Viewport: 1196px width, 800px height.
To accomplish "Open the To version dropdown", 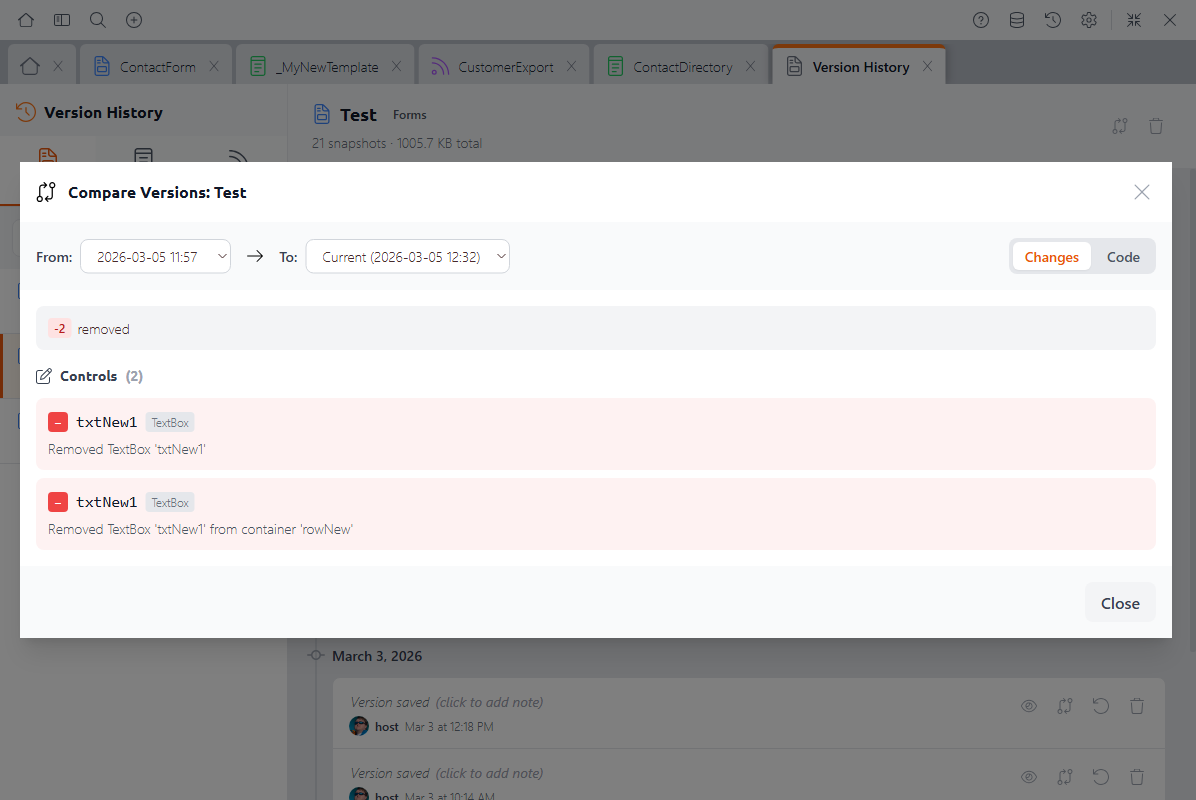I will click(x=407, y=256).
